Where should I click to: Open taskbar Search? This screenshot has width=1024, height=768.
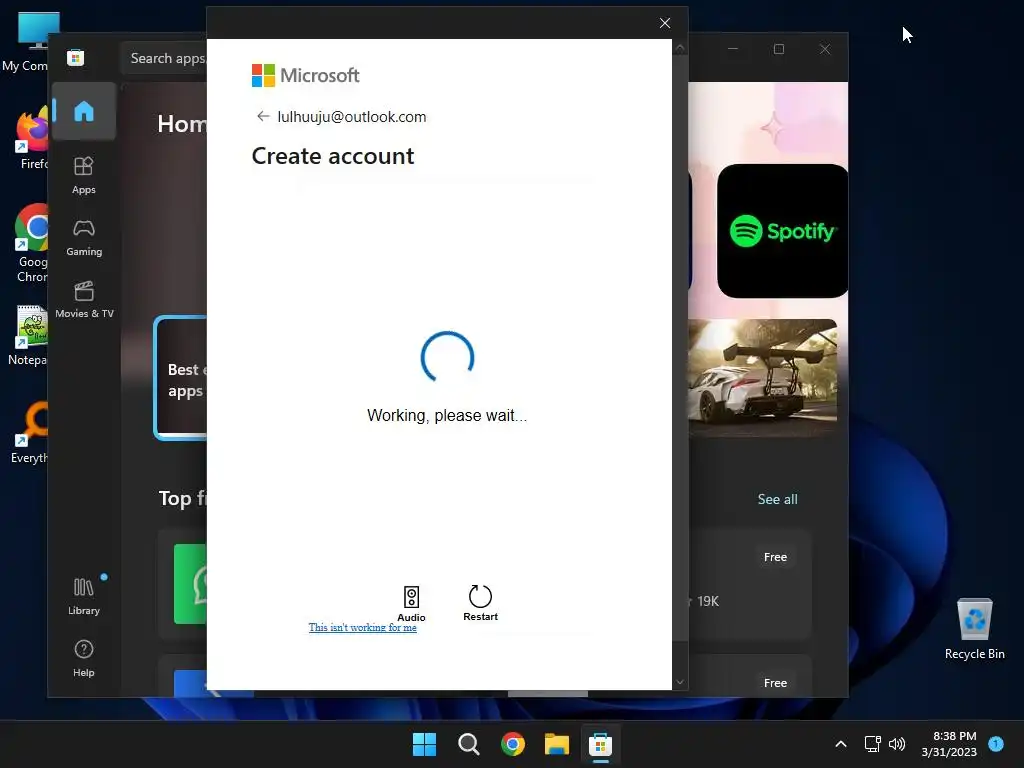[x=468, y=744]
